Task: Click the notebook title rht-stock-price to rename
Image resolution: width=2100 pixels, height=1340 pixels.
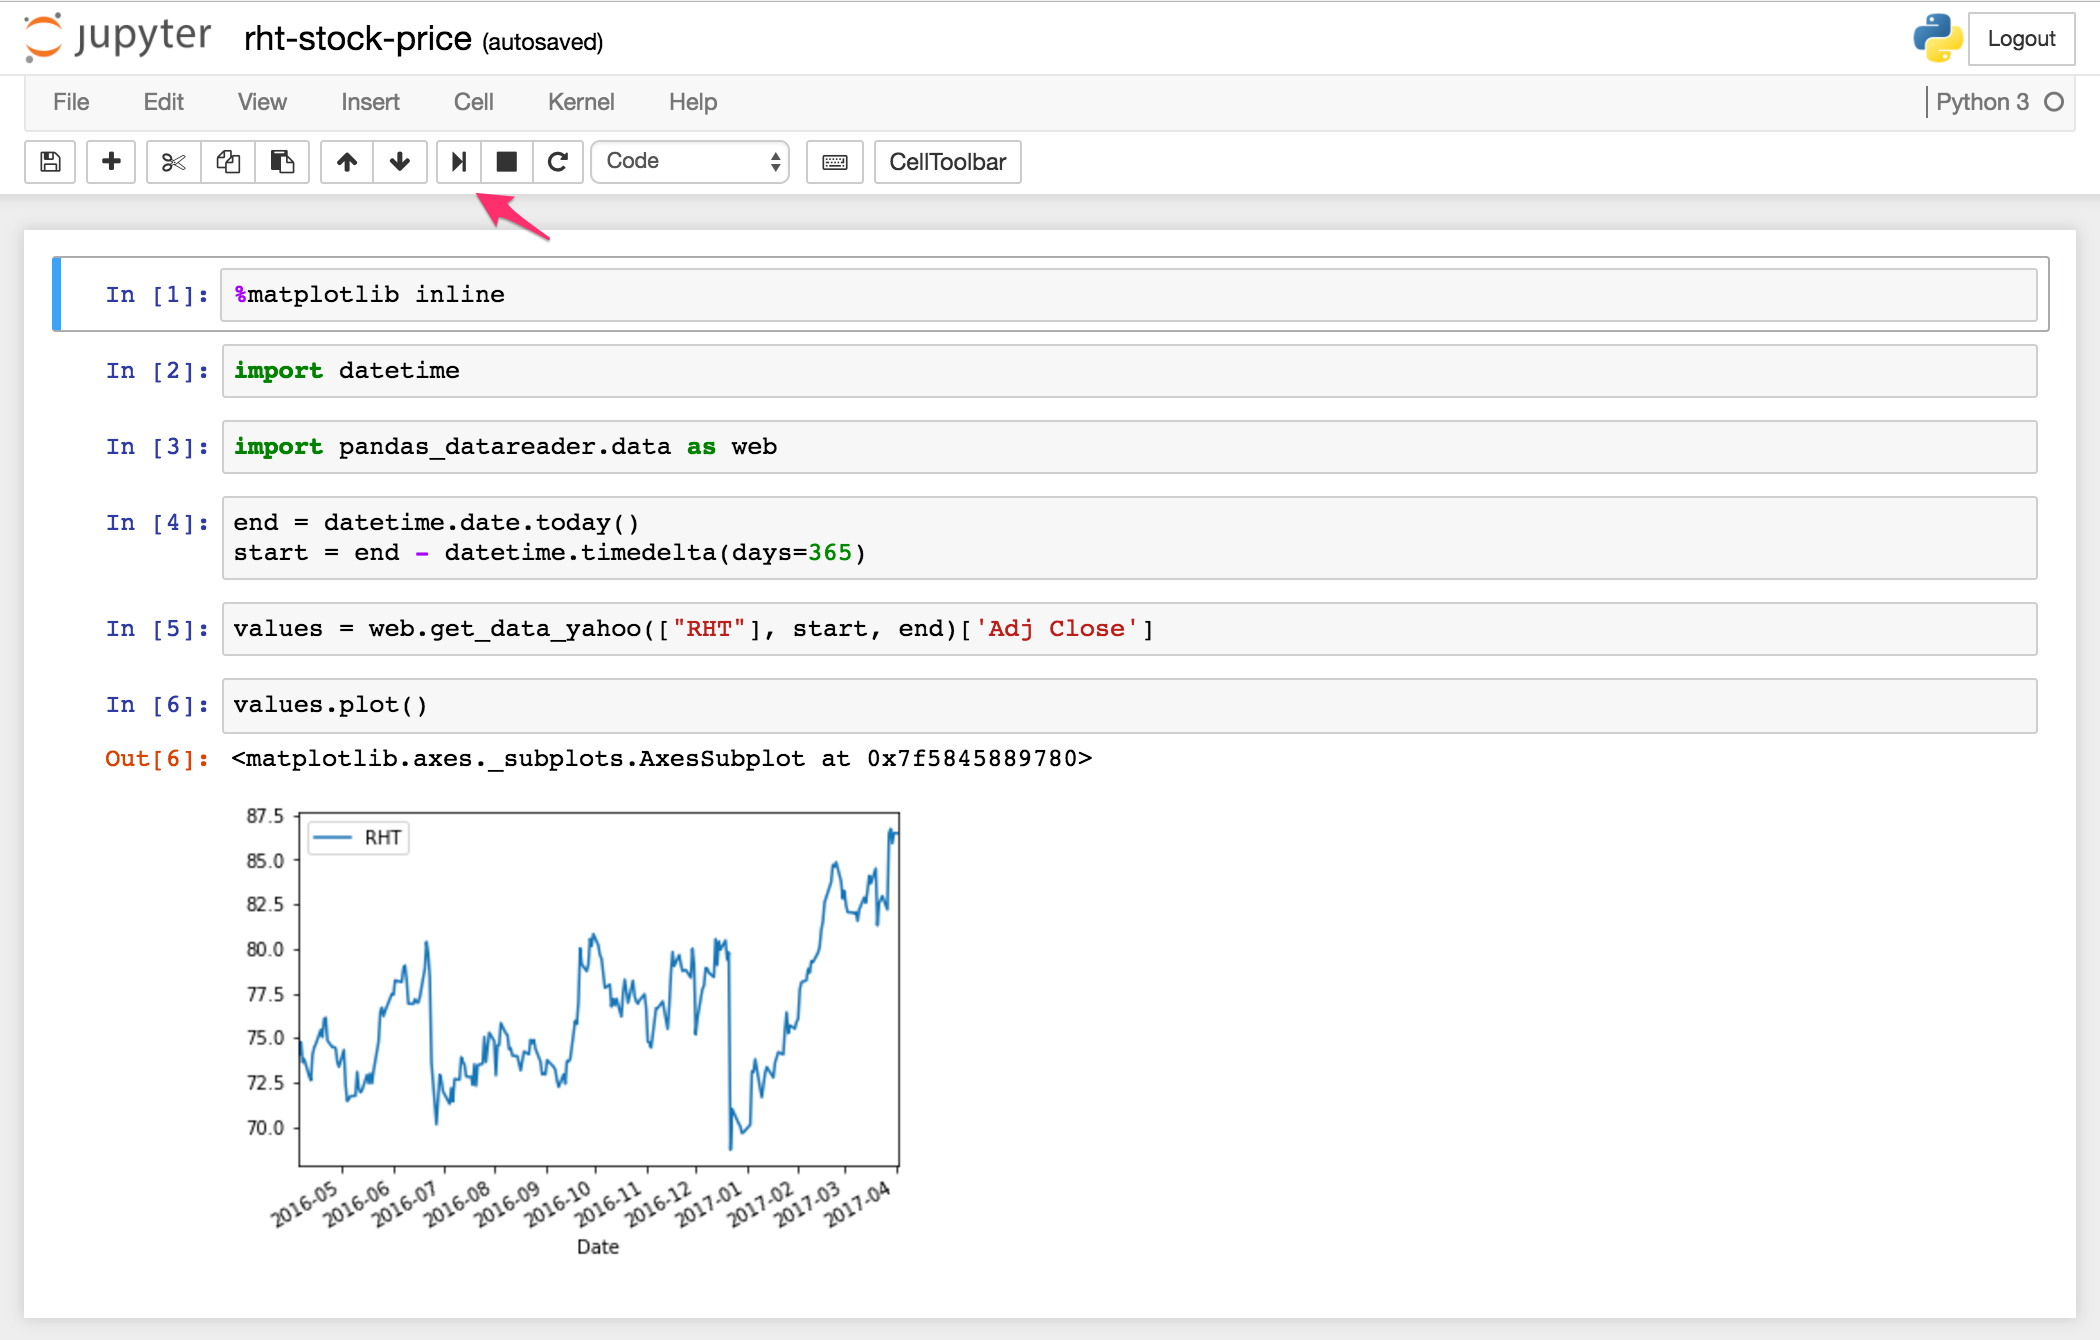Action: coord(357,38)
